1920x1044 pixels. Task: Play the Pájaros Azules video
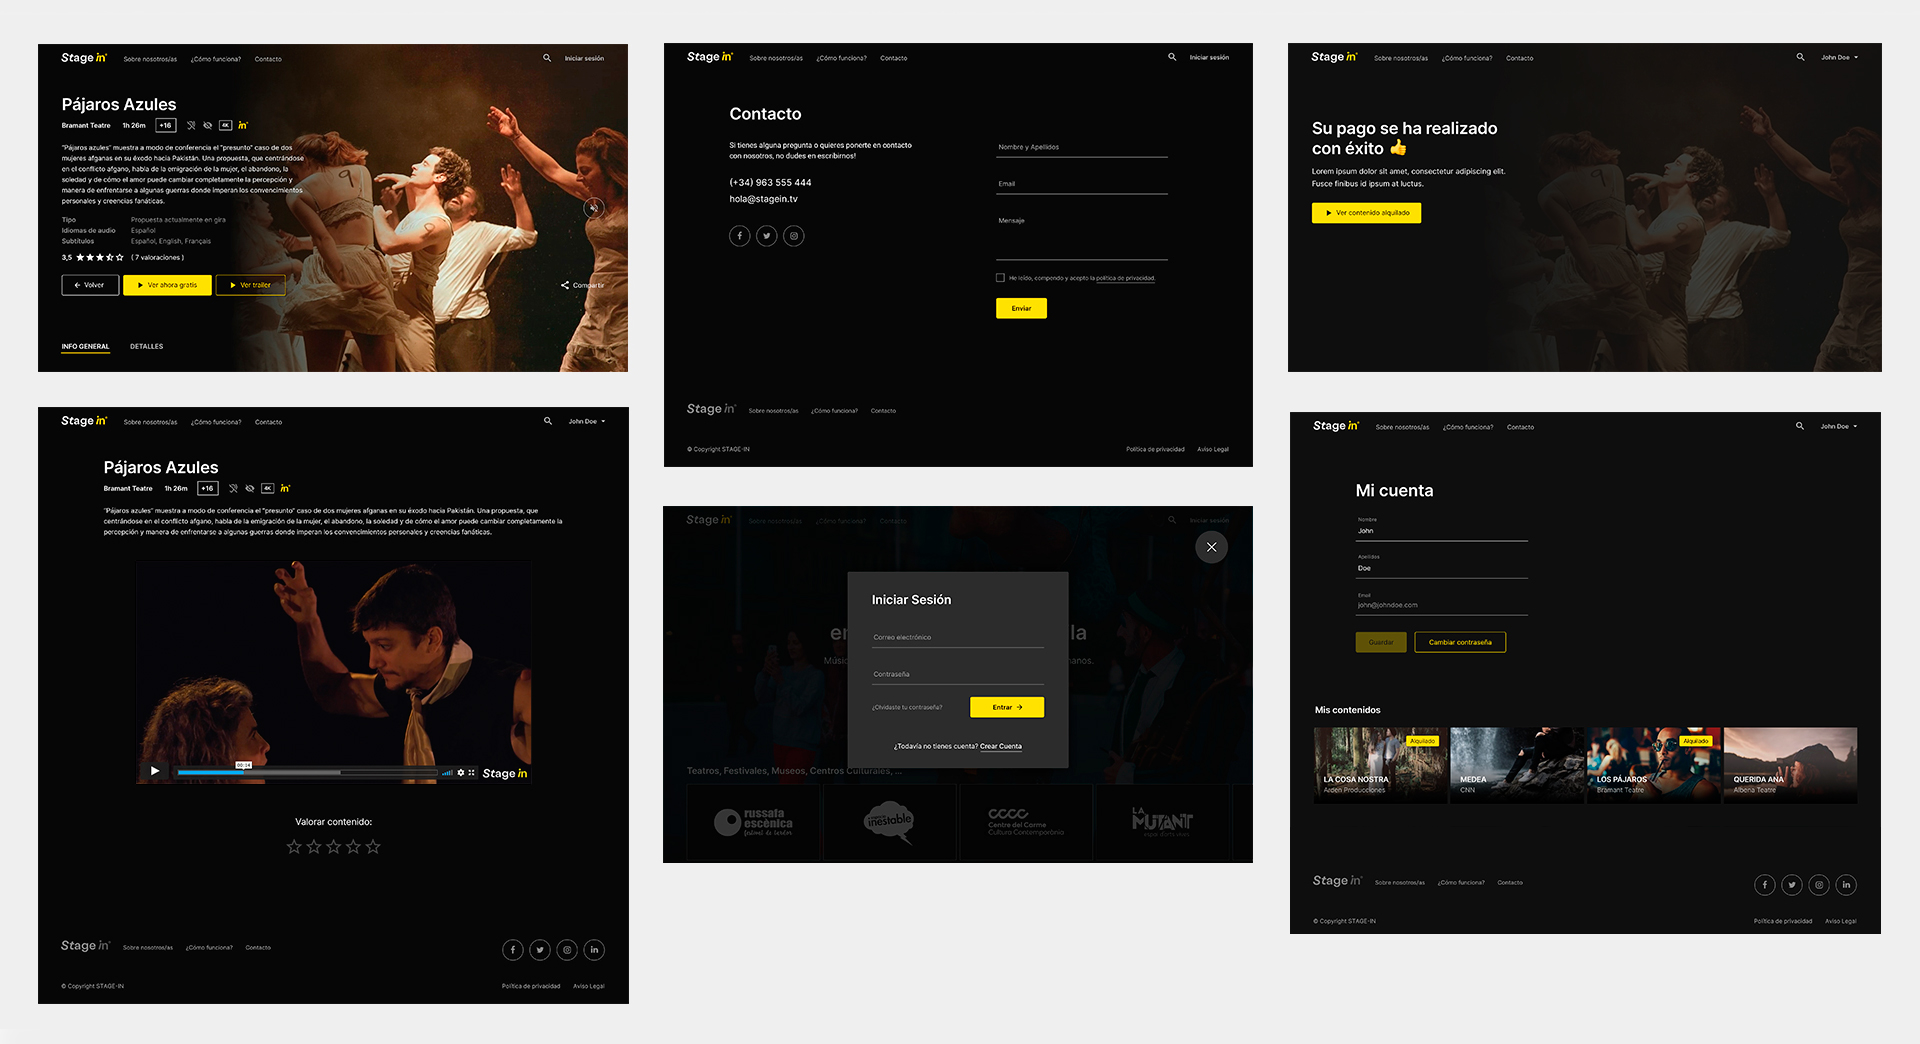[154, 771]
